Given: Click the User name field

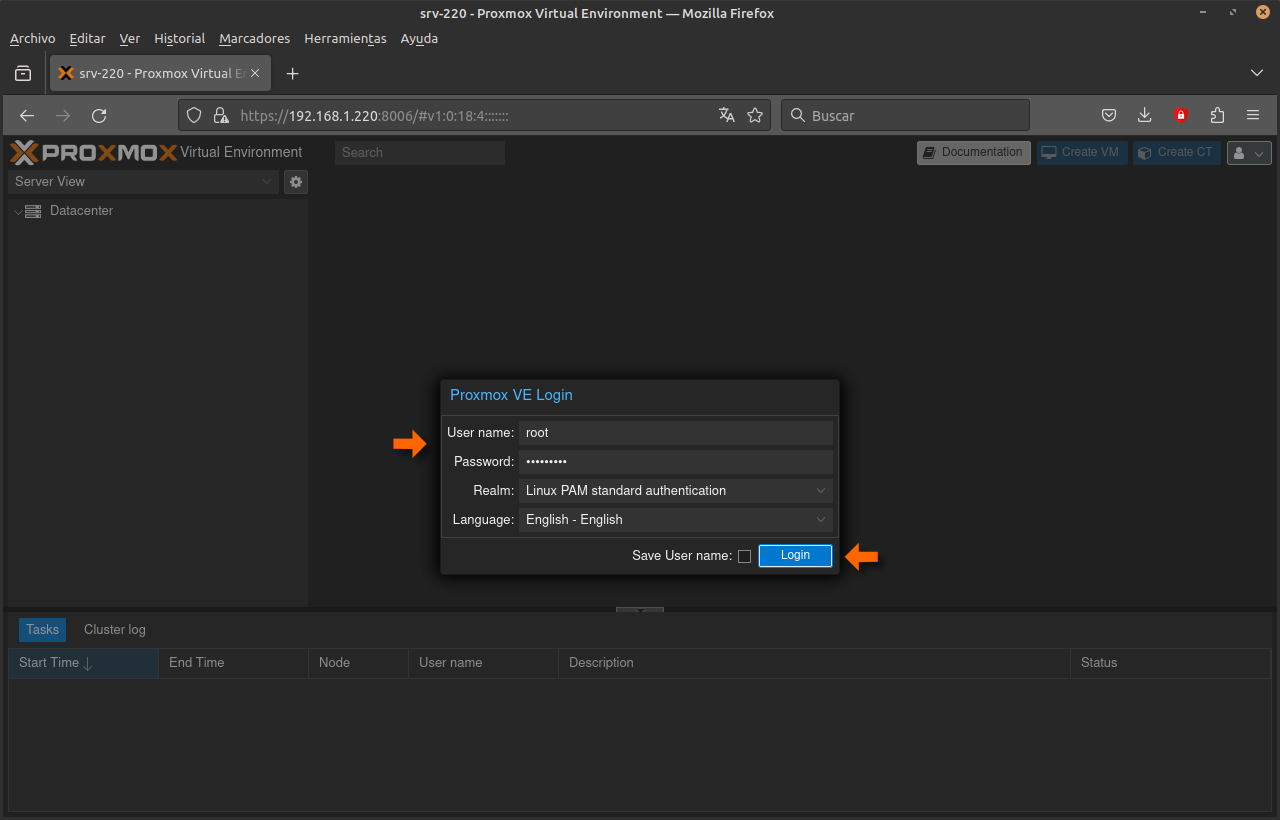Looking at the screenshot, I should (675, 433).
